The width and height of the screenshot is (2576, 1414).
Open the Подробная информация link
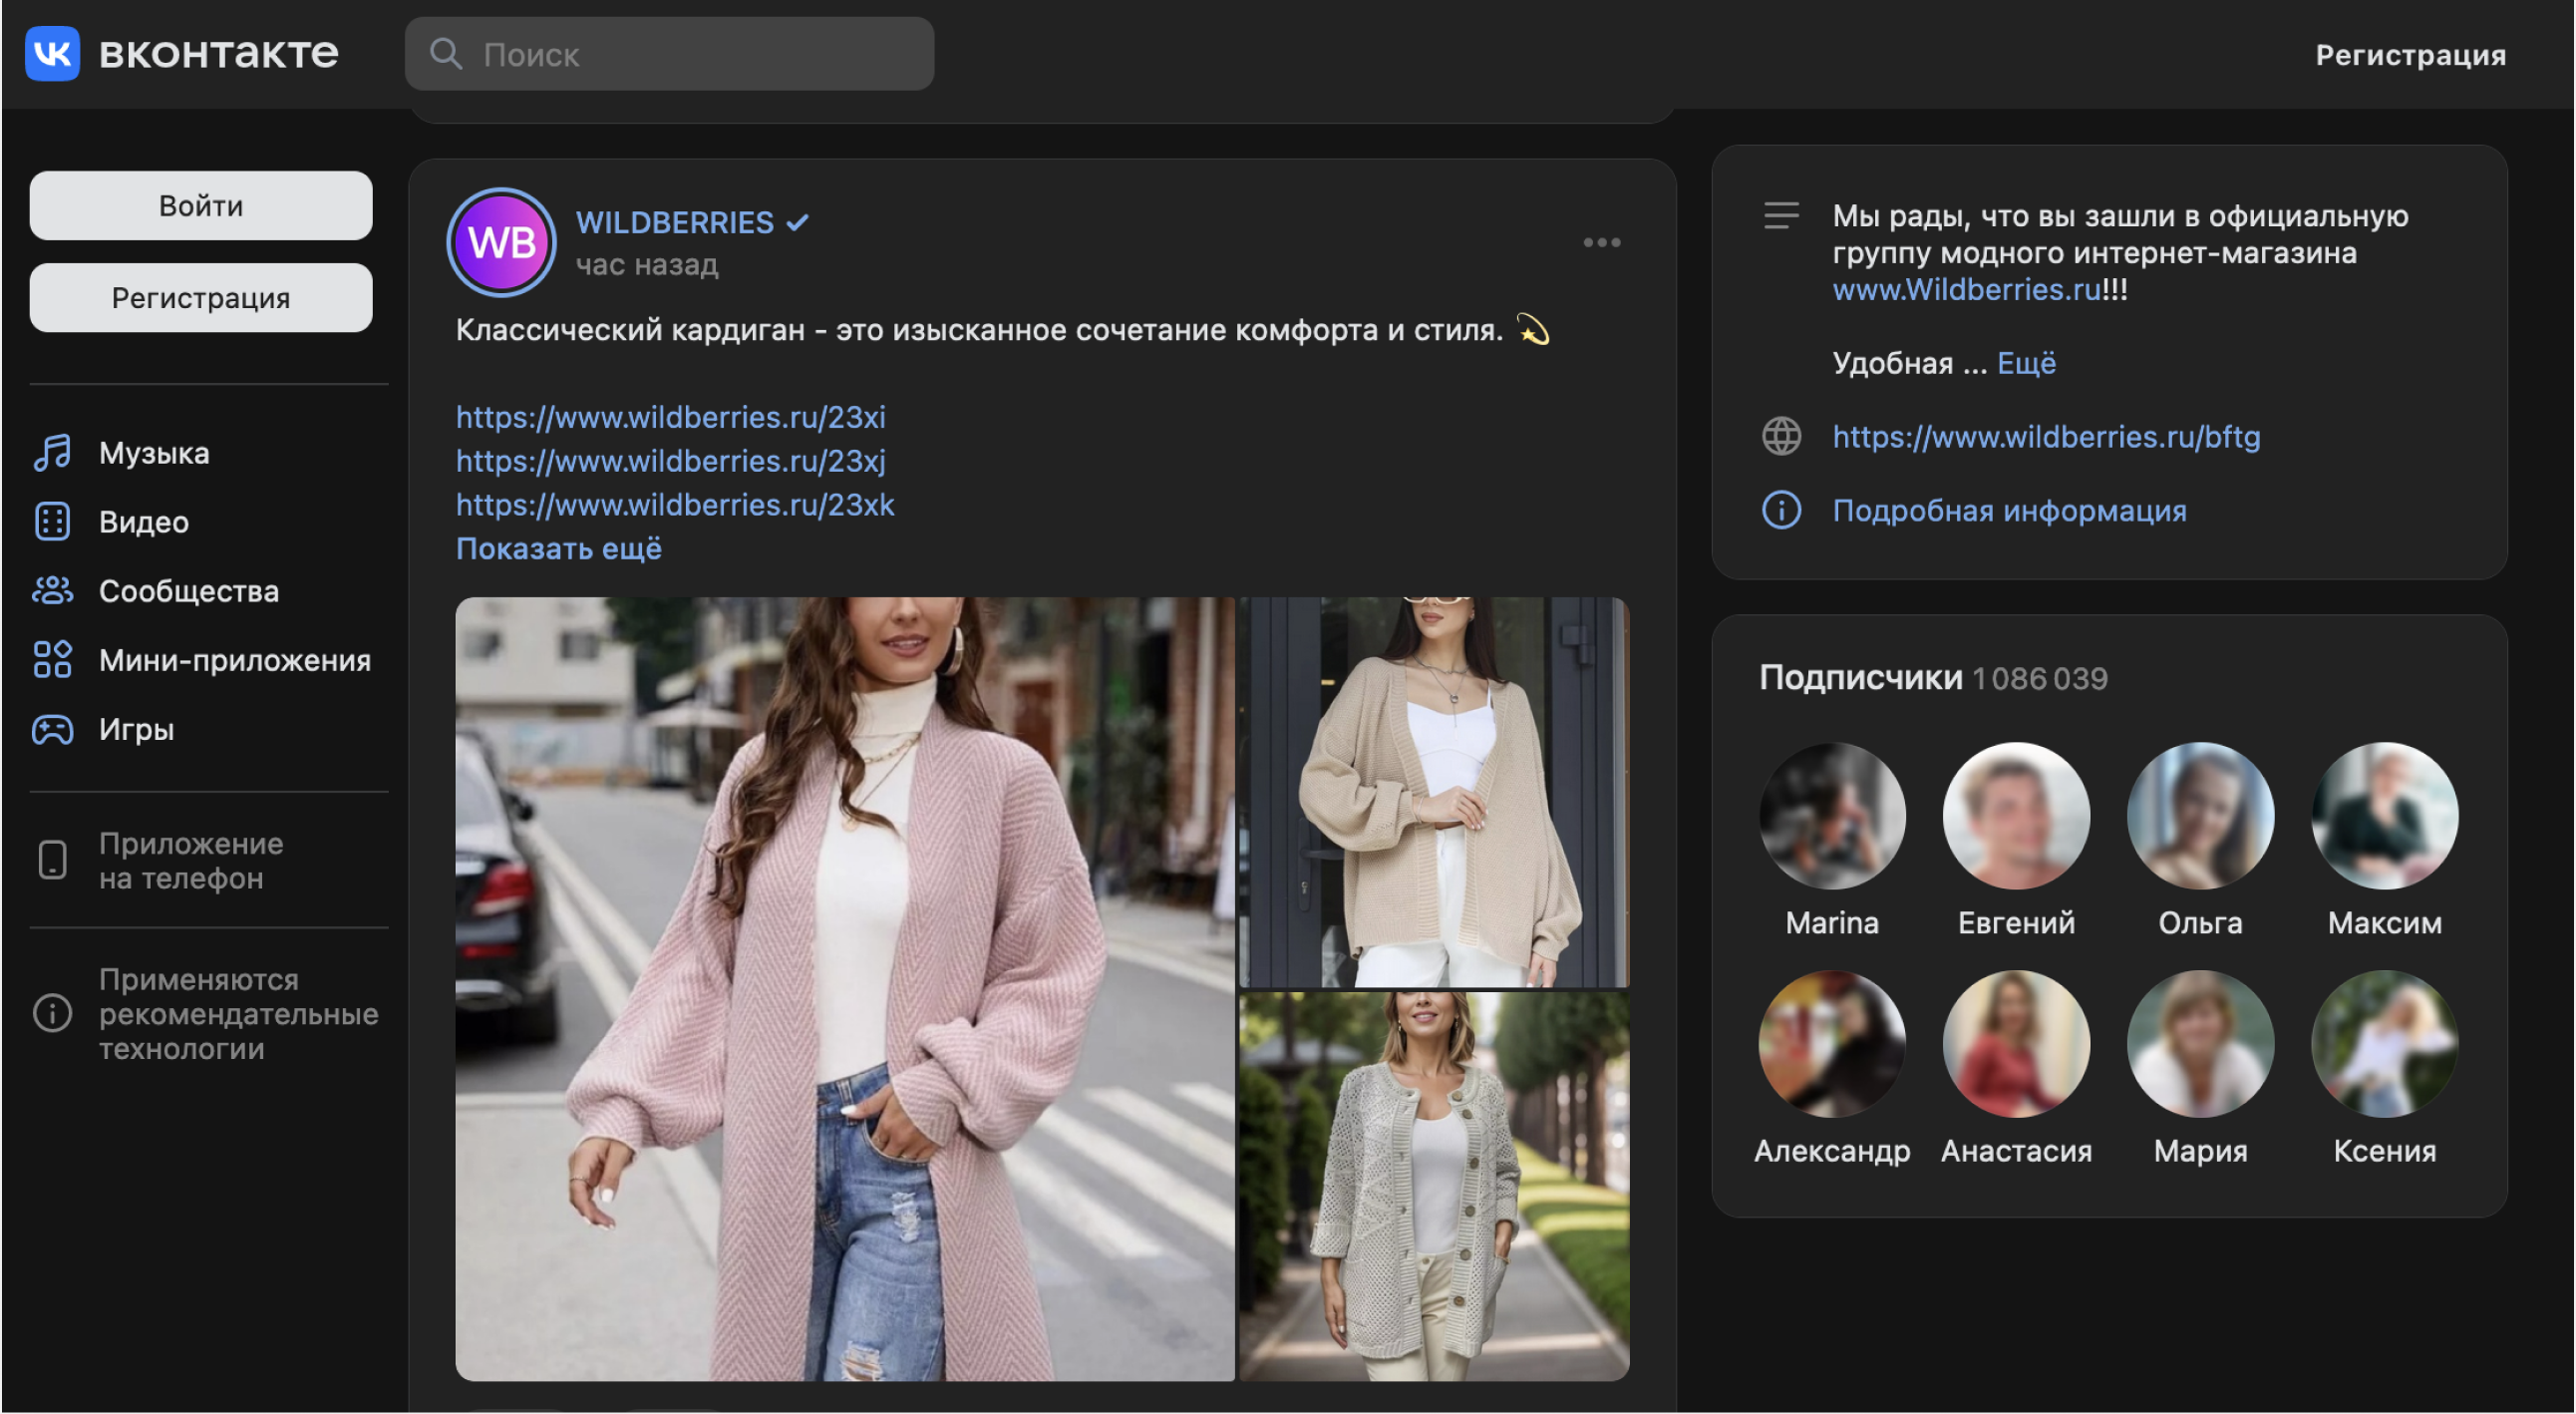2008,511
